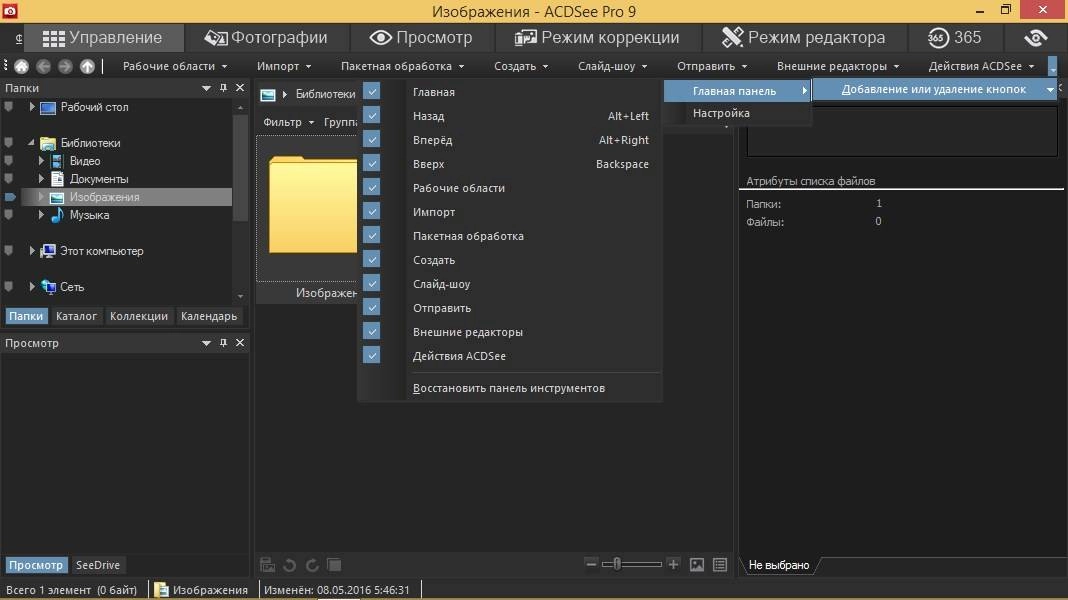The height and width of the screenshot is (600, 1068).
Task: Switch to thumbnail view mode icon
Action: coord(697,565)
